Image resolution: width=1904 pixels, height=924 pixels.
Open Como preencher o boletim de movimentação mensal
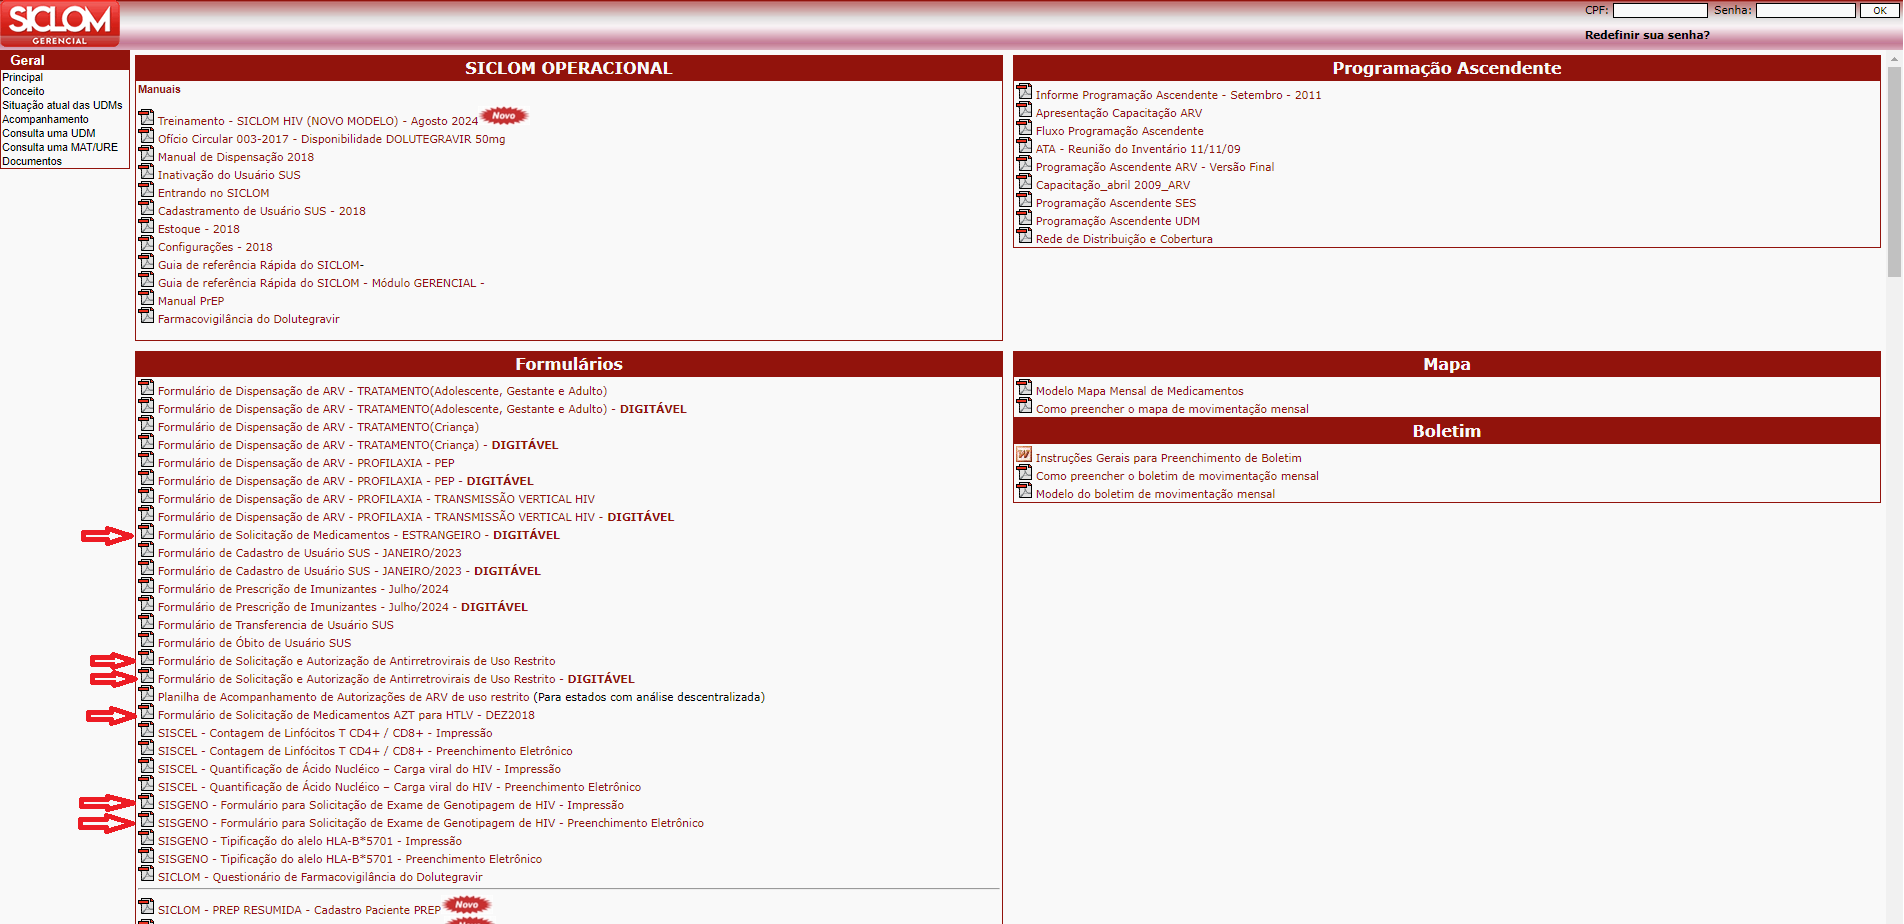[1177, 476]
